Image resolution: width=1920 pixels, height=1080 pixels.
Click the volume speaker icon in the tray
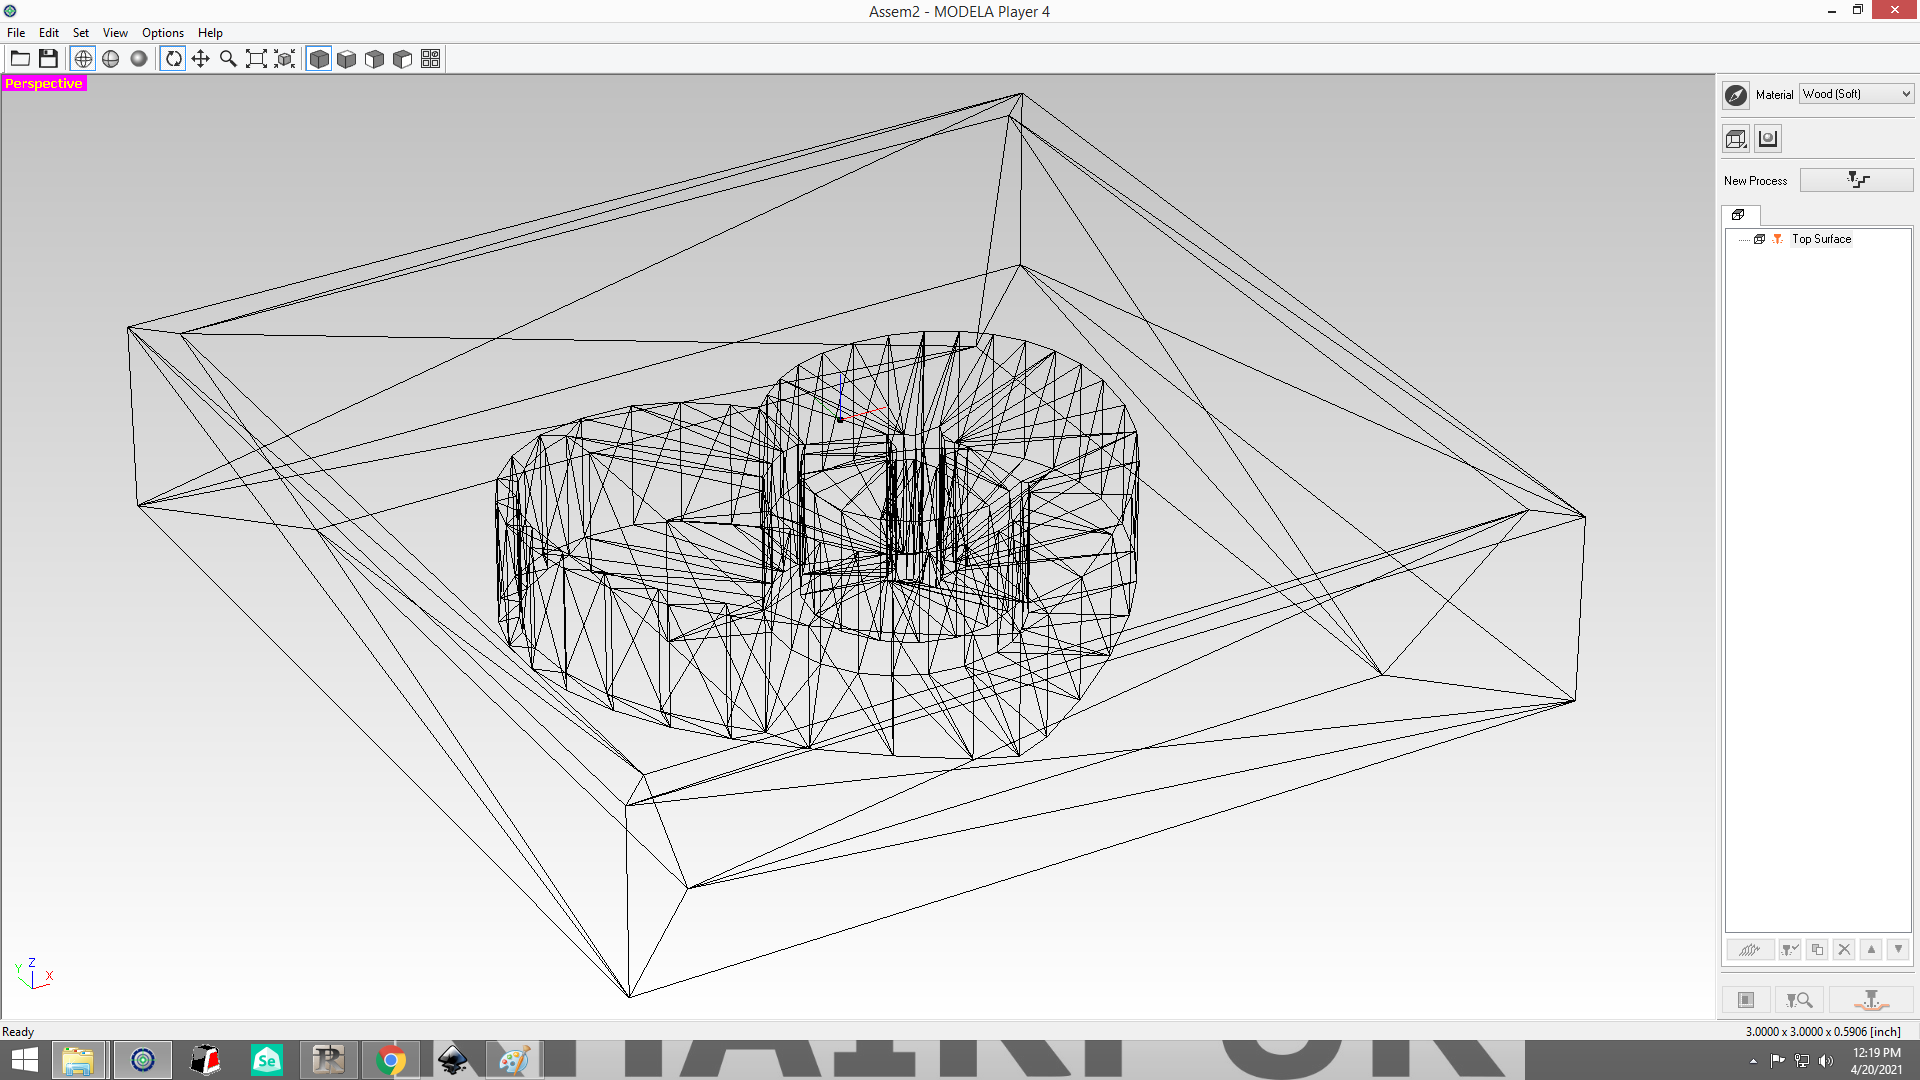(1826, 1061)
